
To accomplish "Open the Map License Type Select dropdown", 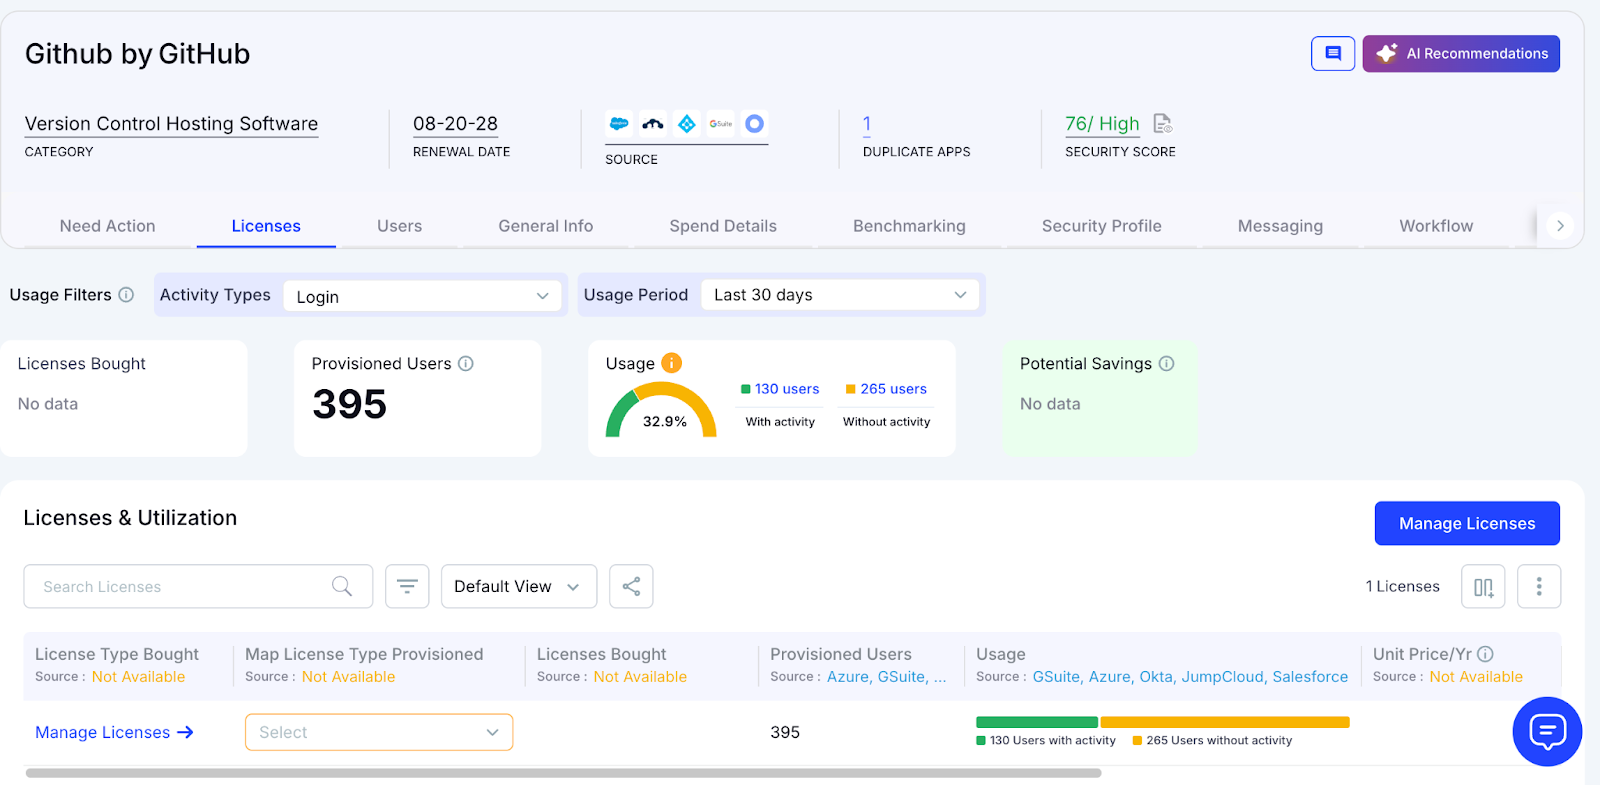I will (x=379, y=732).
